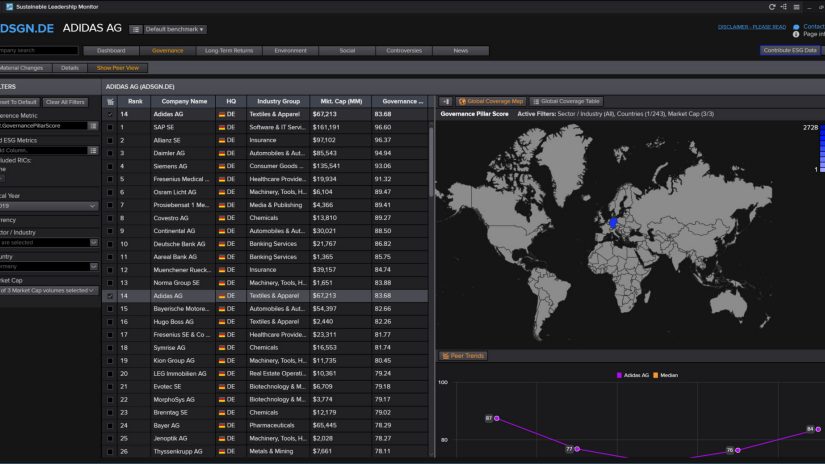Switch to the Social tab
The height and width of the screenshot is (464, 825).
pyautogui.click(x=347, y=51)
